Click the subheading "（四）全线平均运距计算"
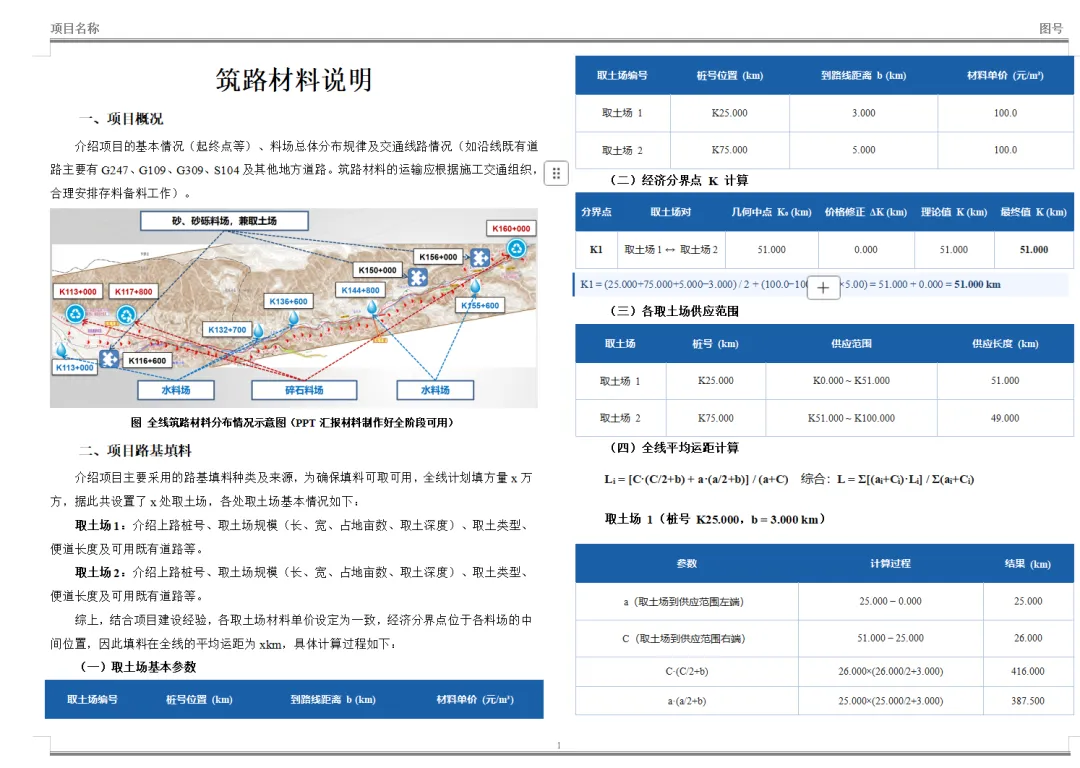This screenshot has height=768, width=1080. click(x=672, y=448)
